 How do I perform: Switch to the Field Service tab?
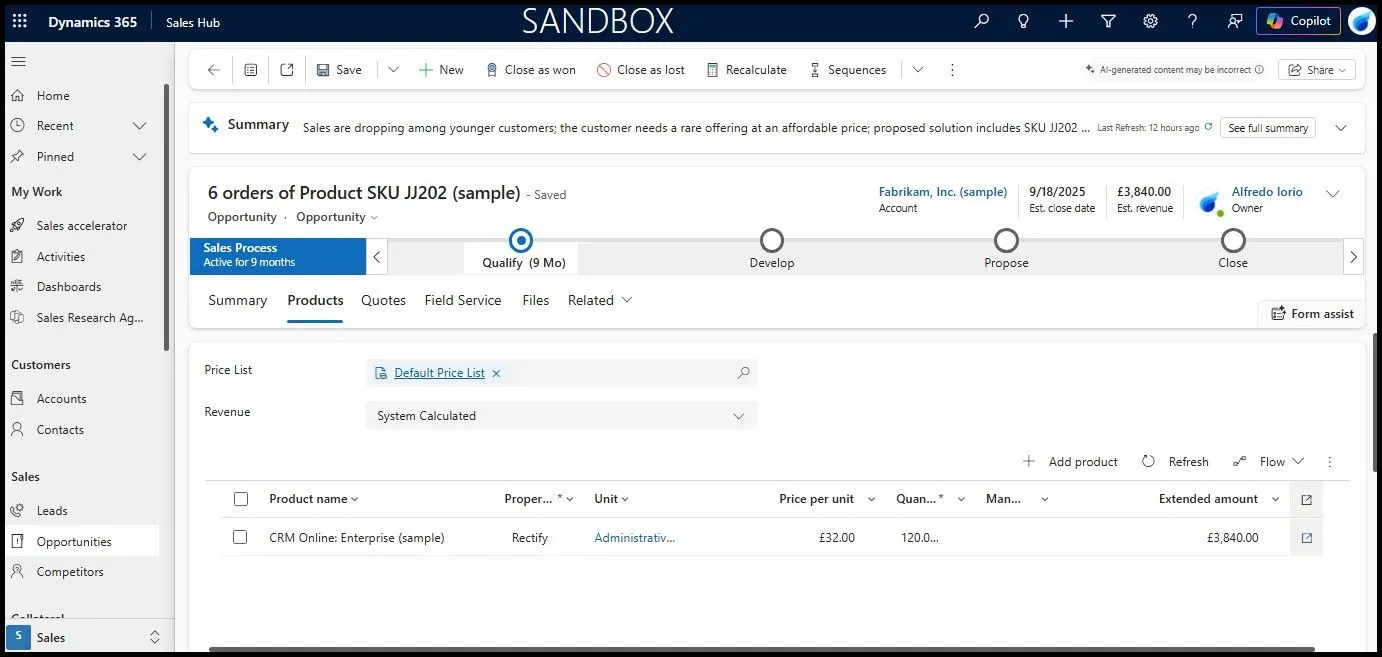click(463, 300)
